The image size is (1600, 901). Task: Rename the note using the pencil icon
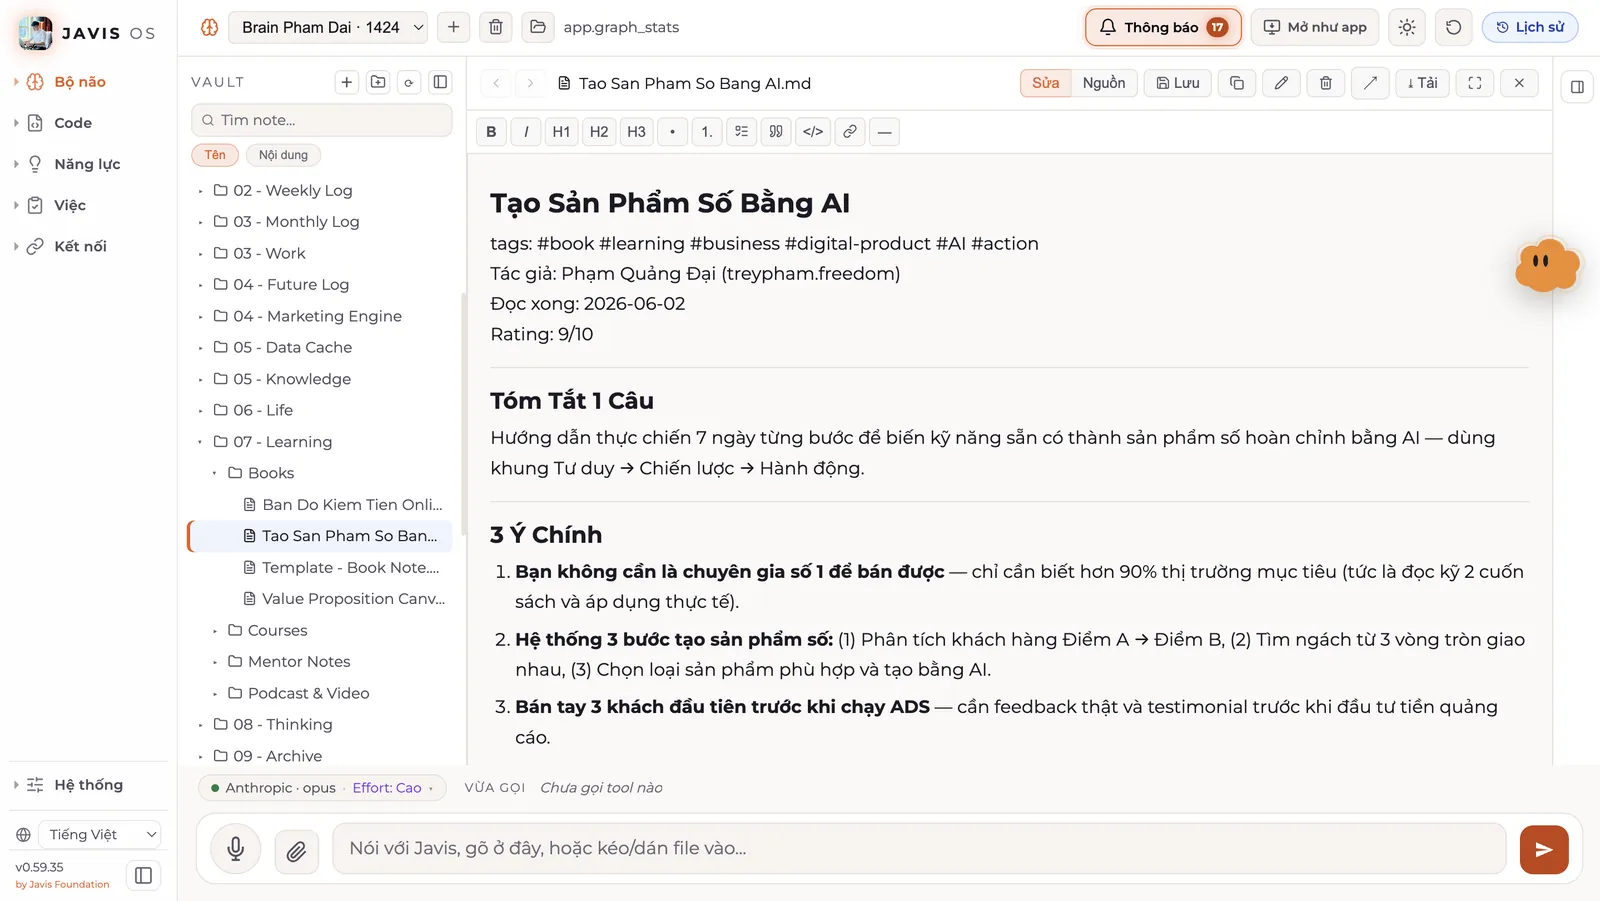click(1281, 83)
